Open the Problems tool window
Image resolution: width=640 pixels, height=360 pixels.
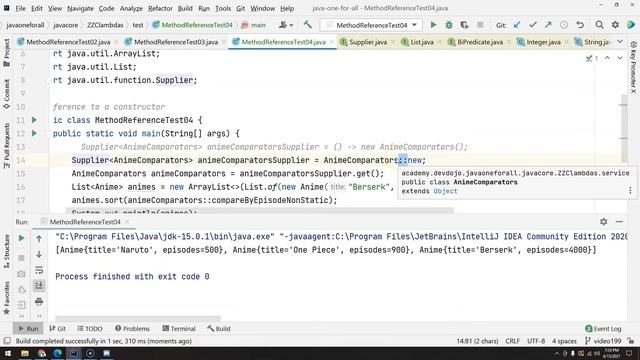(132, 329)
